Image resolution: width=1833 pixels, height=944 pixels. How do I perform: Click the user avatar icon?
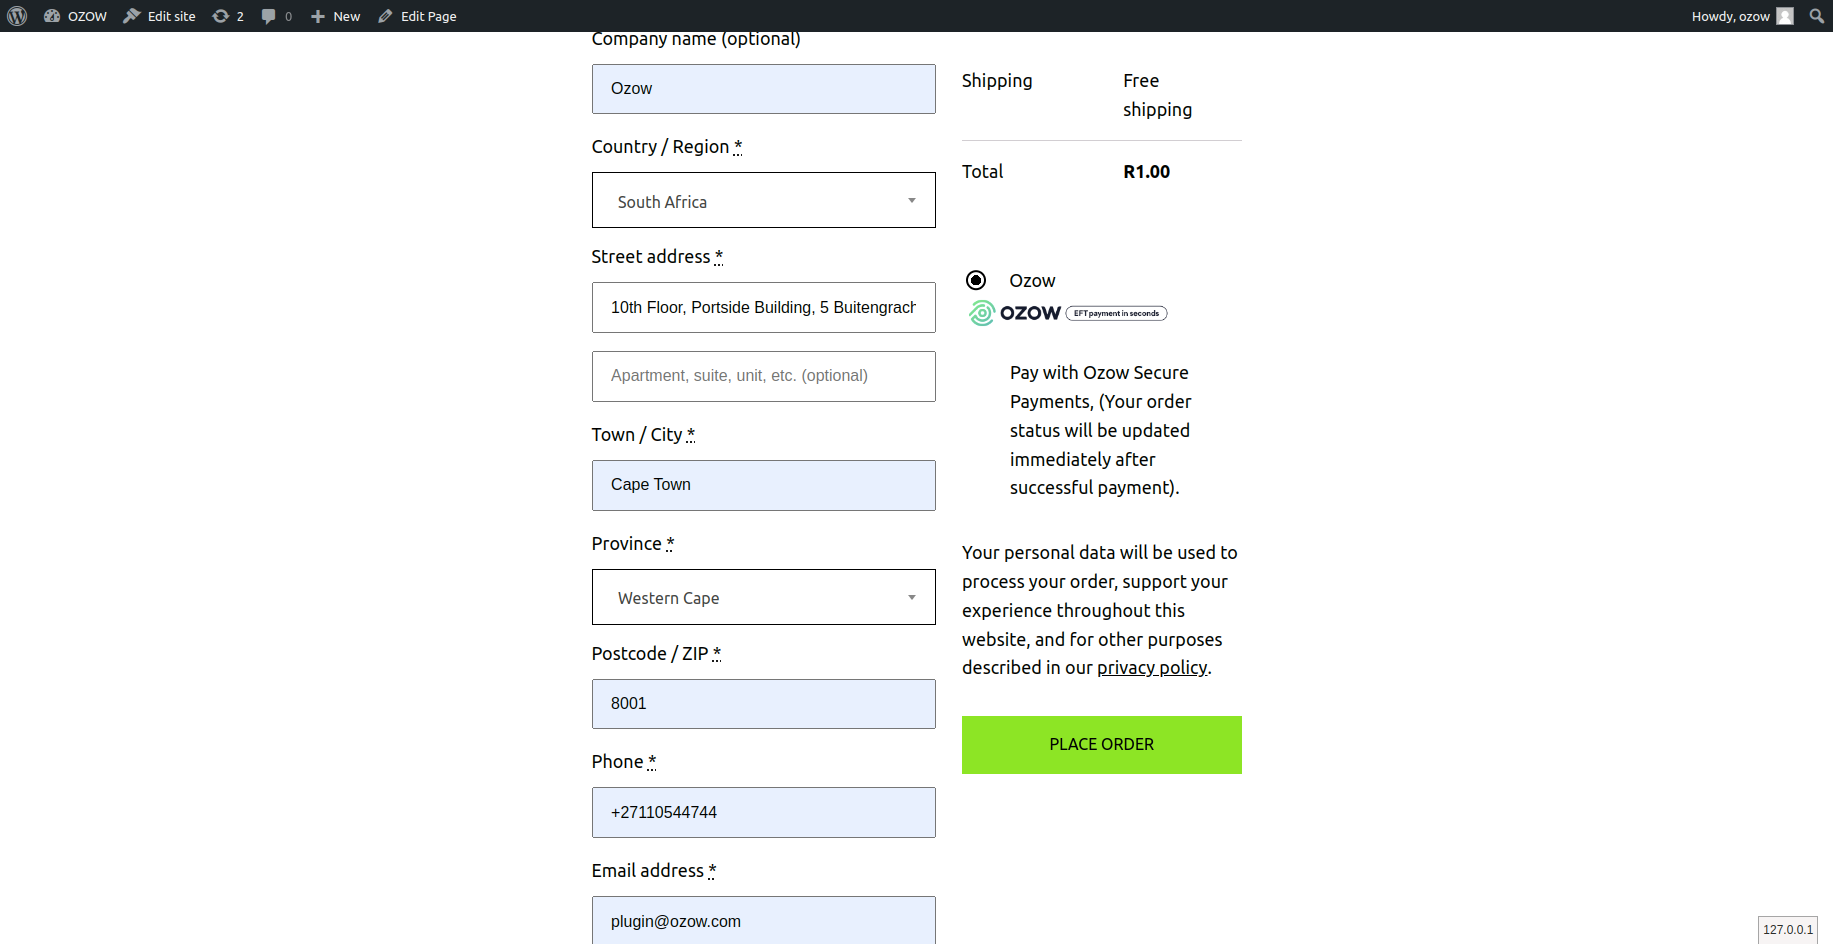point(1785,16)
